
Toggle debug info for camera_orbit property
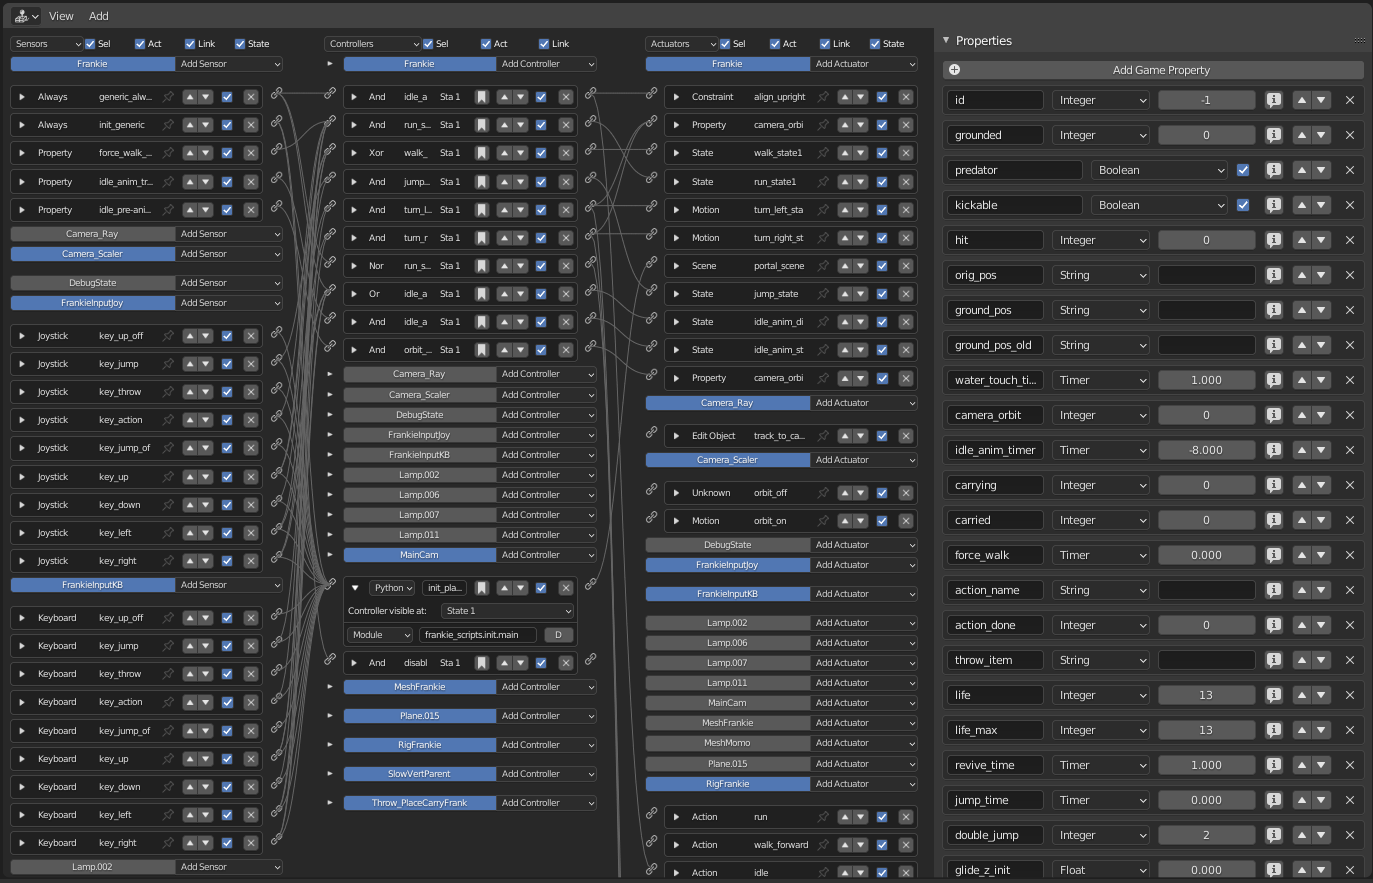(x=1274, y=415)
